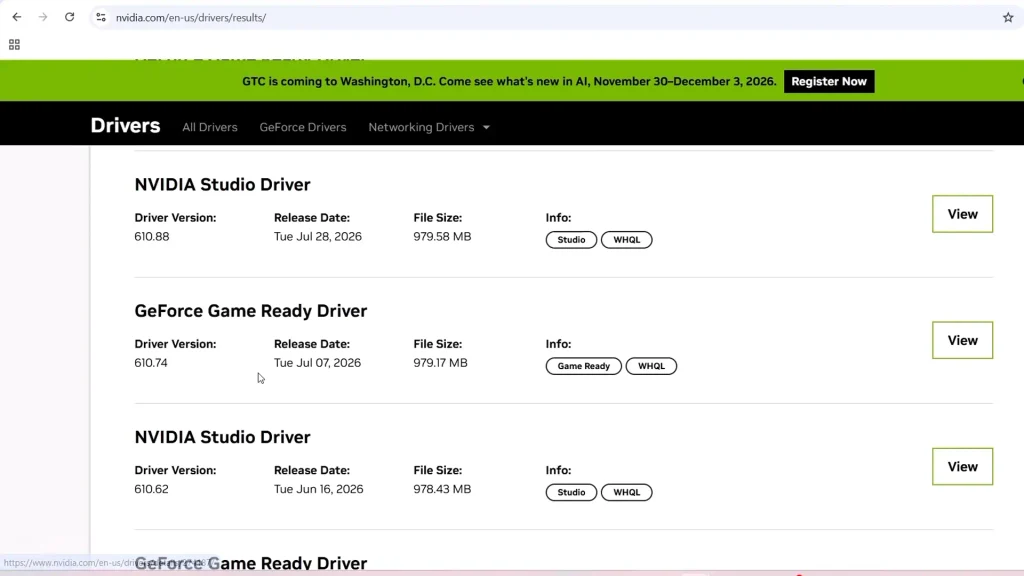Click the file size 979.17 MB
The width and height of the screenshot is (1024, 576).
(440, 362)
